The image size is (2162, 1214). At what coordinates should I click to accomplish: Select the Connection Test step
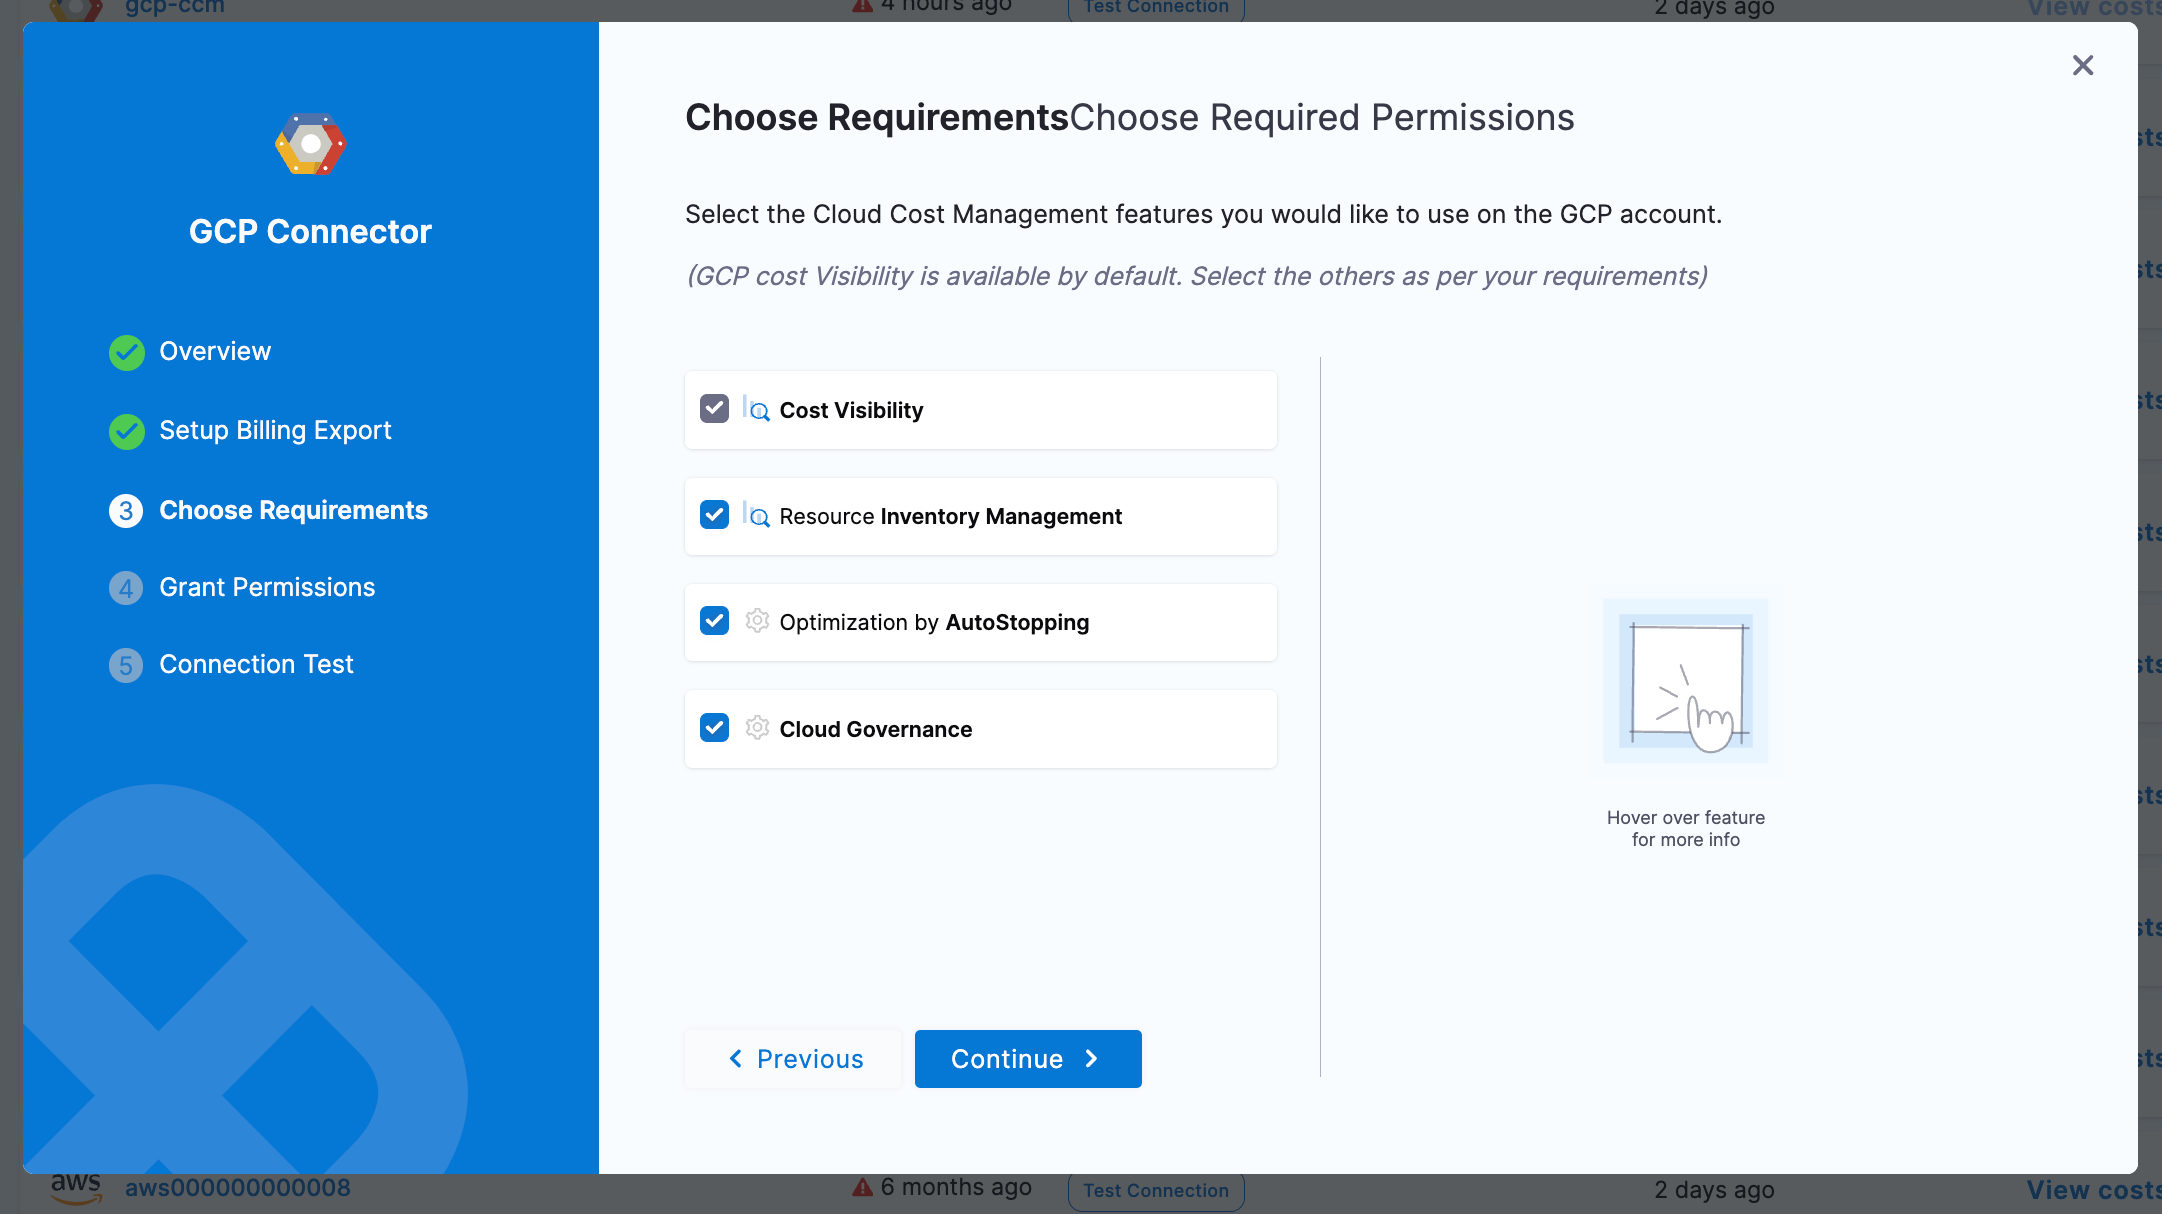(x=256, y=665)
